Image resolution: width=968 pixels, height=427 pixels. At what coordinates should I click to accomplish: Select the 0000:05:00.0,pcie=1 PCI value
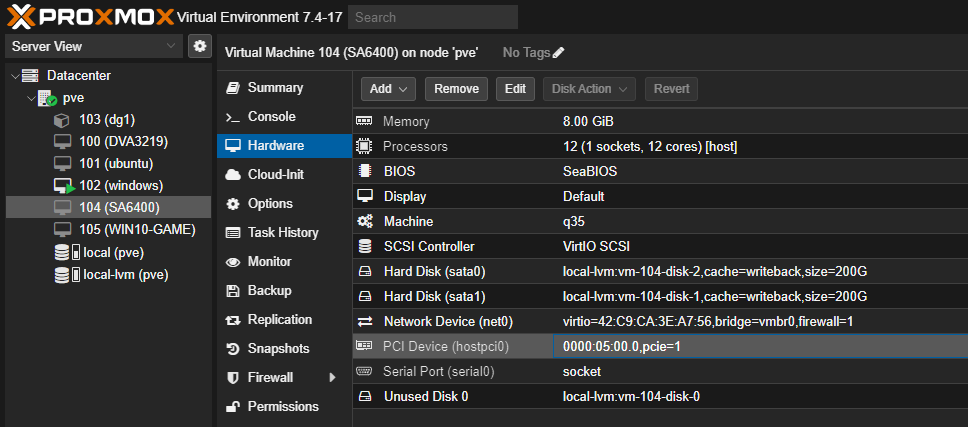click(622, 347)
